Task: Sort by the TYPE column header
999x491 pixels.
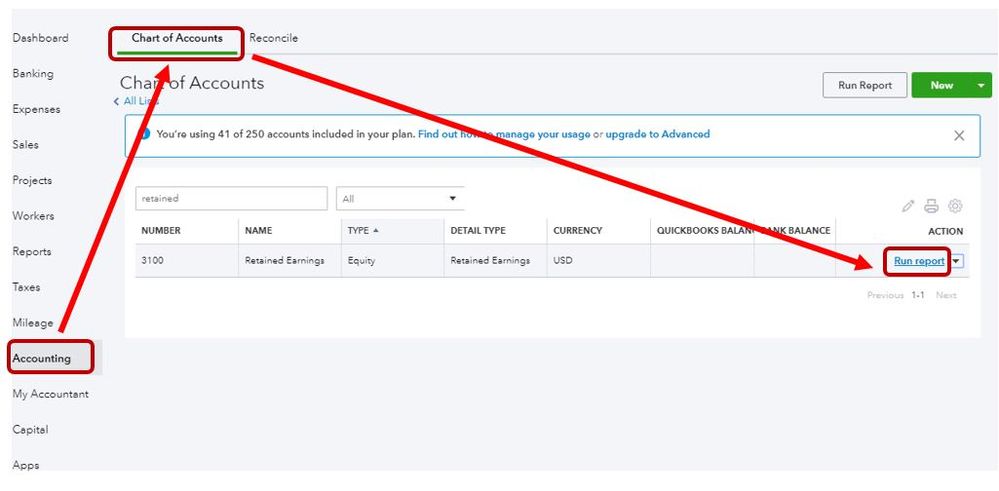Action: (x=363, y=231)
